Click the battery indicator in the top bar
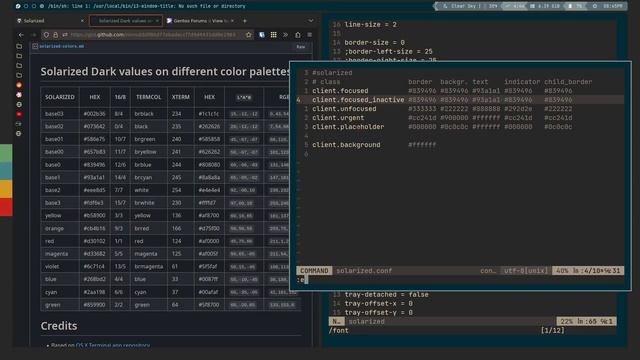The width and height of the screenshot is (640, 360). tap(575, 6)
